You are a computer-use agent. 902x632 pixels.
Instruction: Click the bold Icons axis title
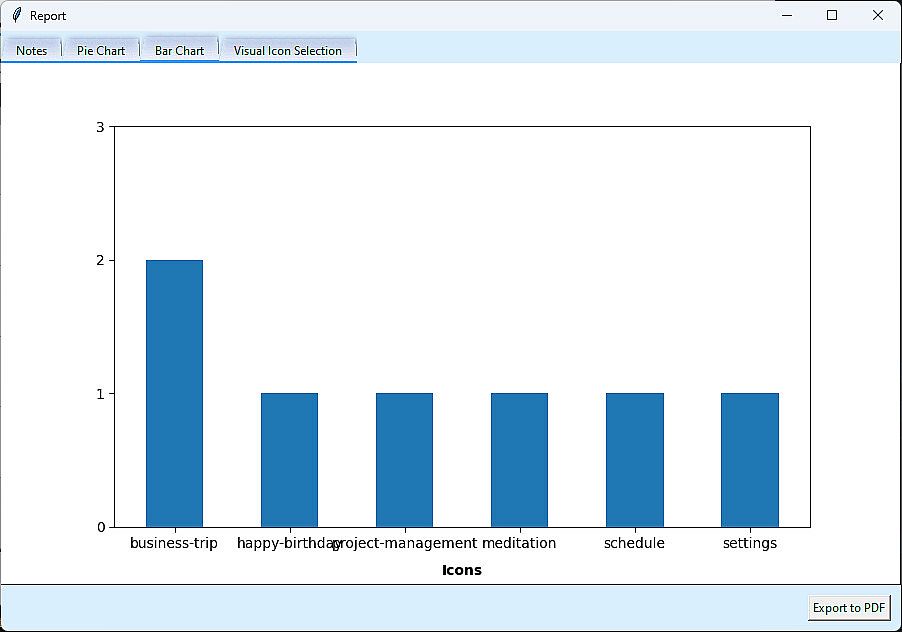click(x=462, y=570)
